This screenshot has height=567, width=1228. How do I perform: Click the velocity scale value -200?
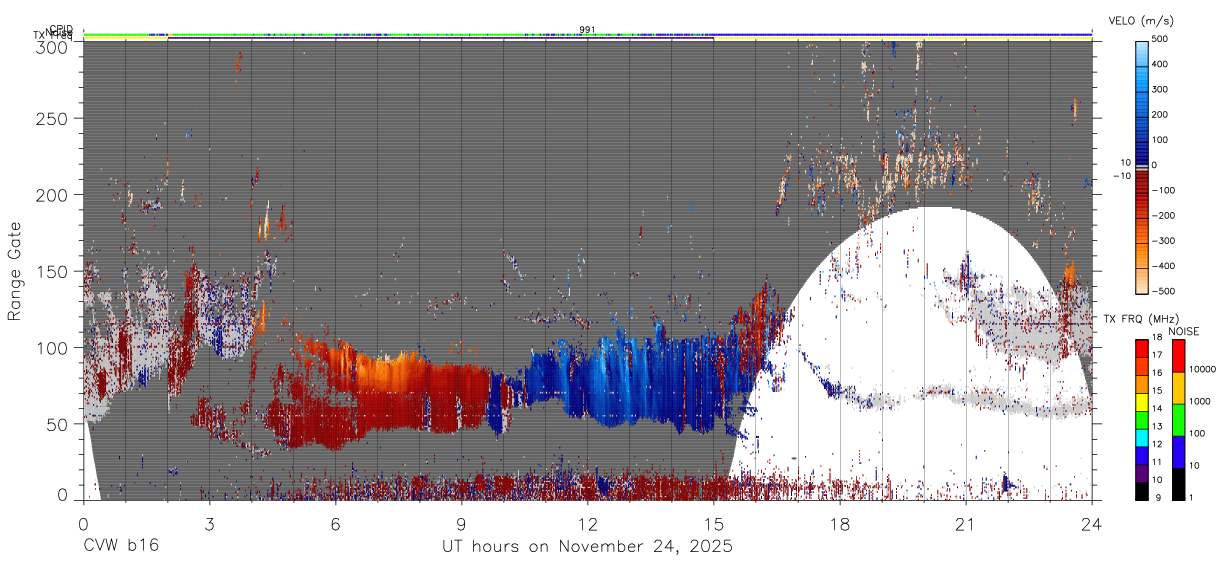[1163, 216]
